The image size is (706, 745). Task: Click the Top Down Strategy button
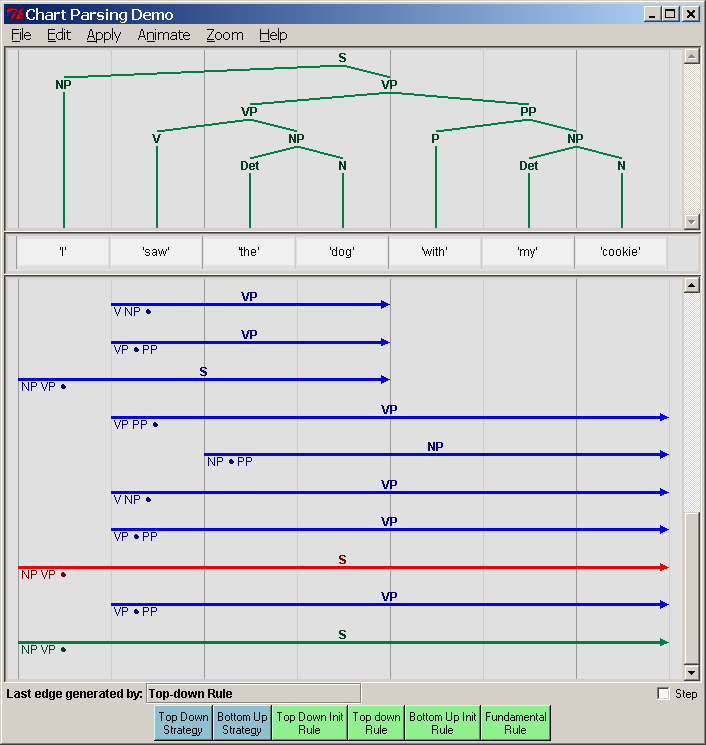183,723
